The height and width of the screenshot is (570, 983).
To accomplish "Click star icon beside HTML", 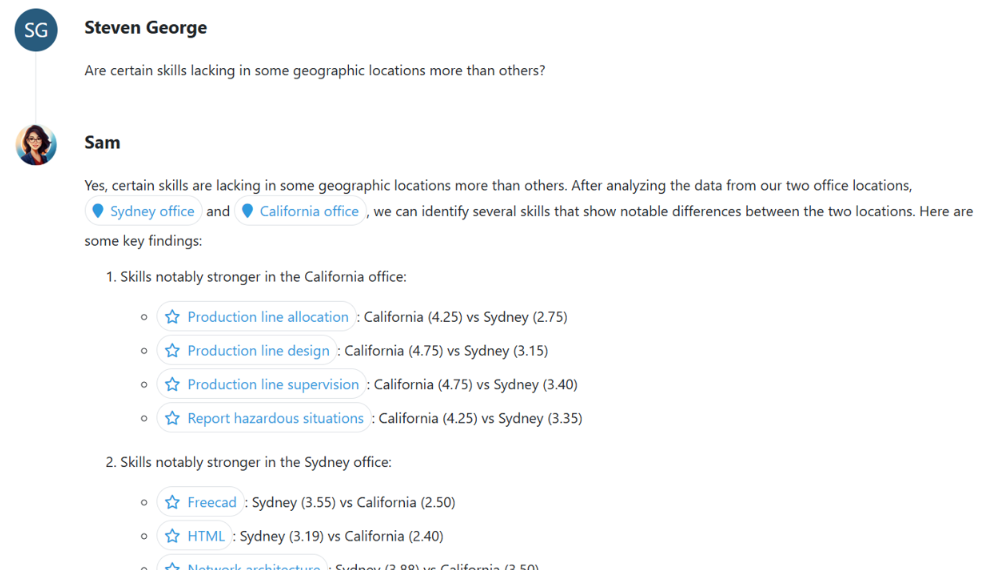I will (x=172, y=537).
